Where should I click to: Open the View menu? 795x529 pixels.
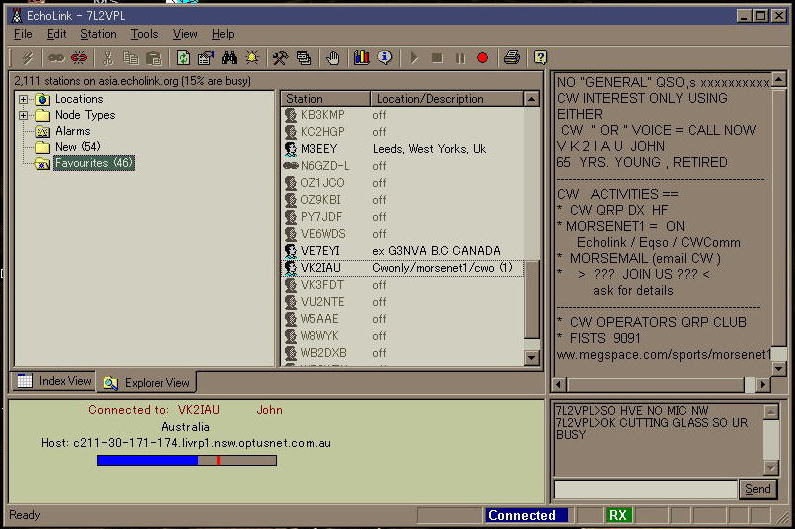click(185, 34)
